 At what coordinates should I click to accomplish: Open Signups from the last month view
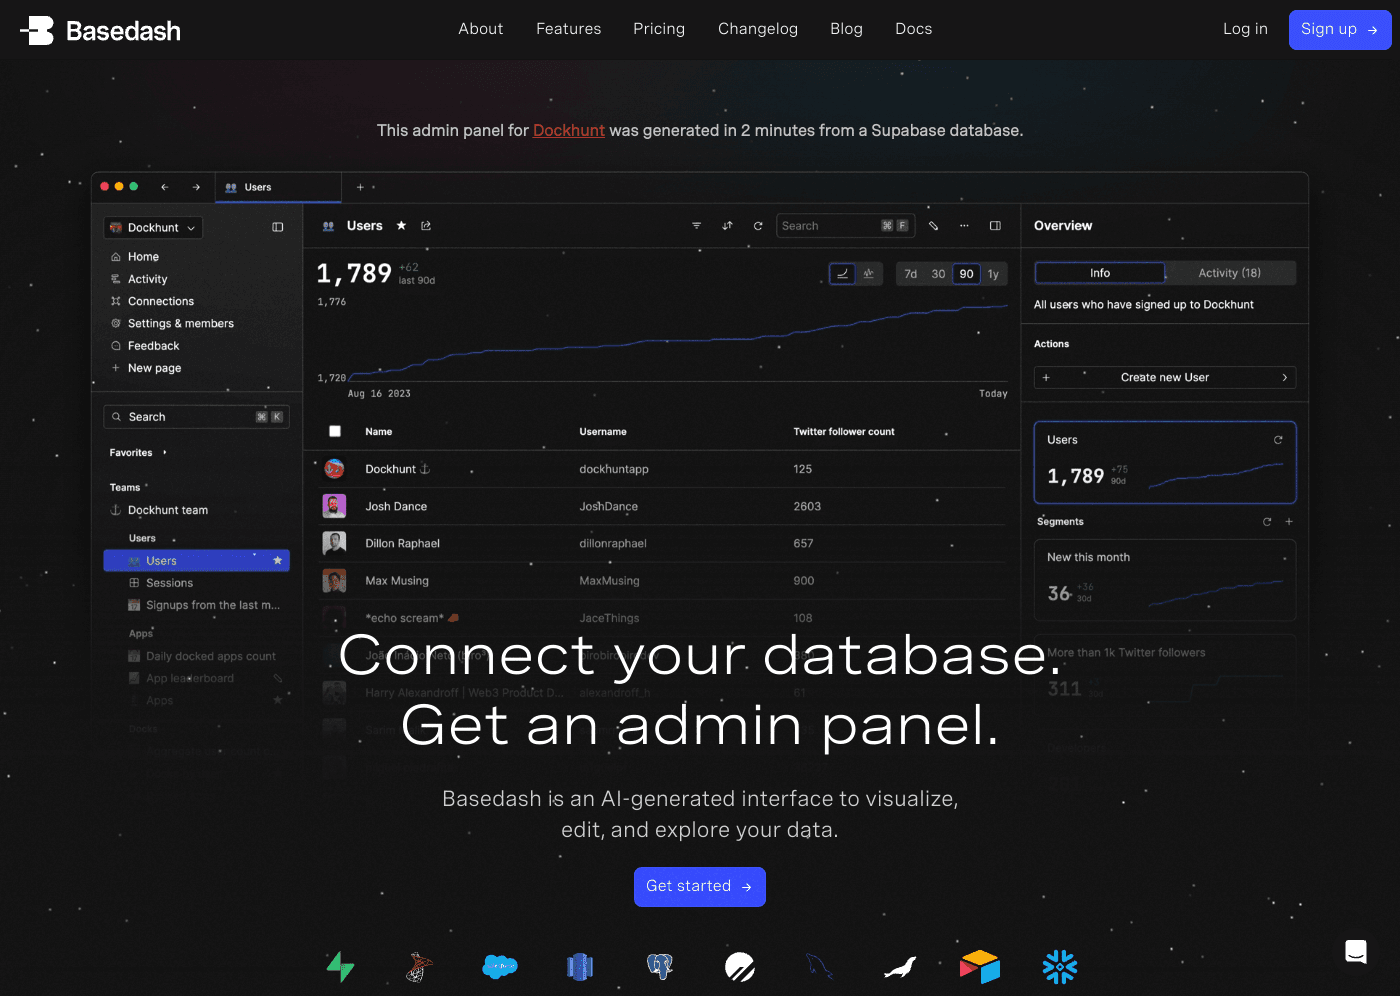coord(212,605)
